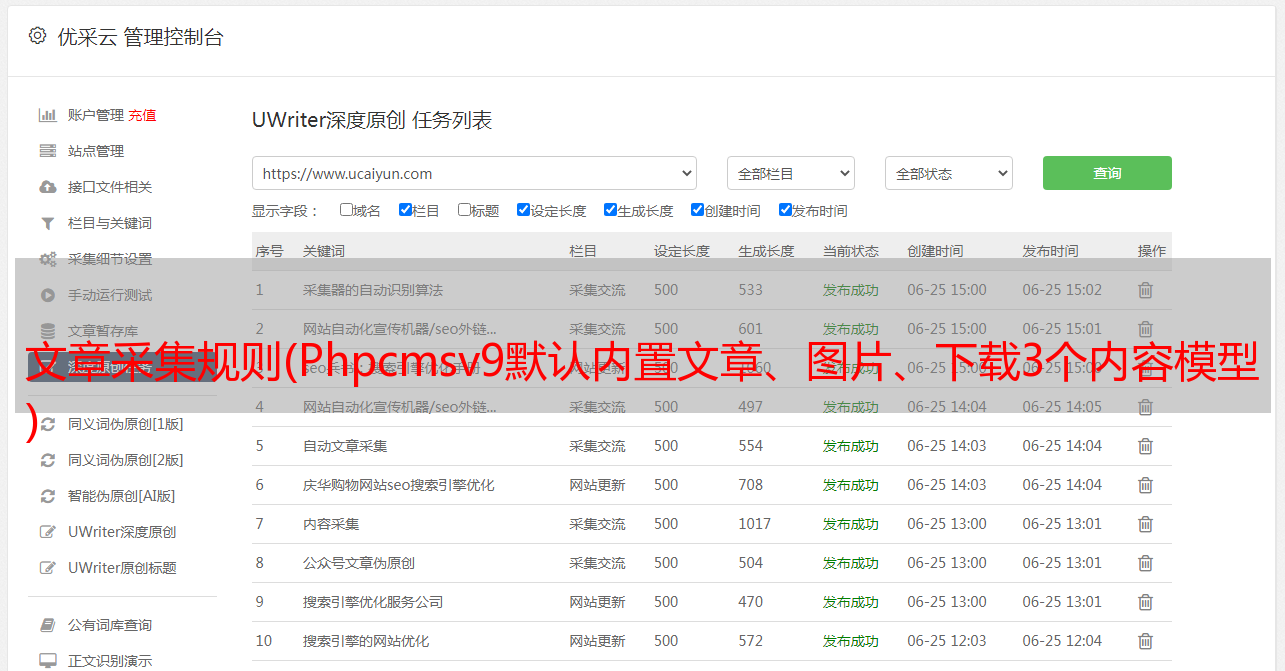Go to UWriter深度原创 sidebar item

coord(122,532)
